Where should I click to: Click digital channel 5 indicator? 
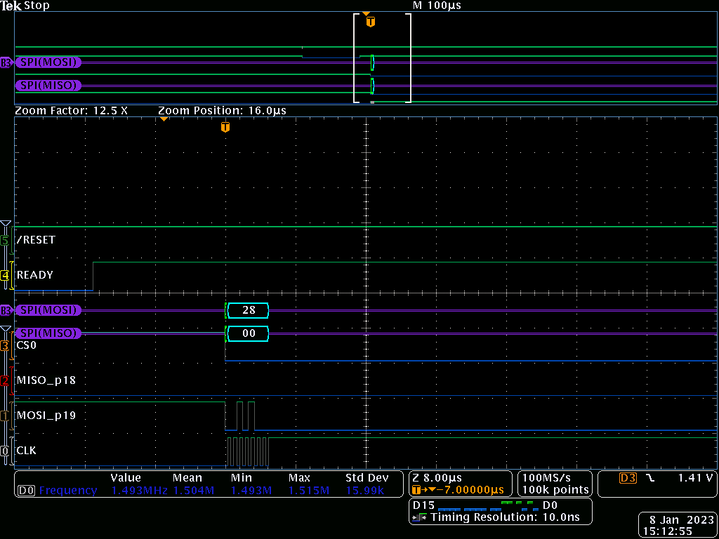point(5,240)
